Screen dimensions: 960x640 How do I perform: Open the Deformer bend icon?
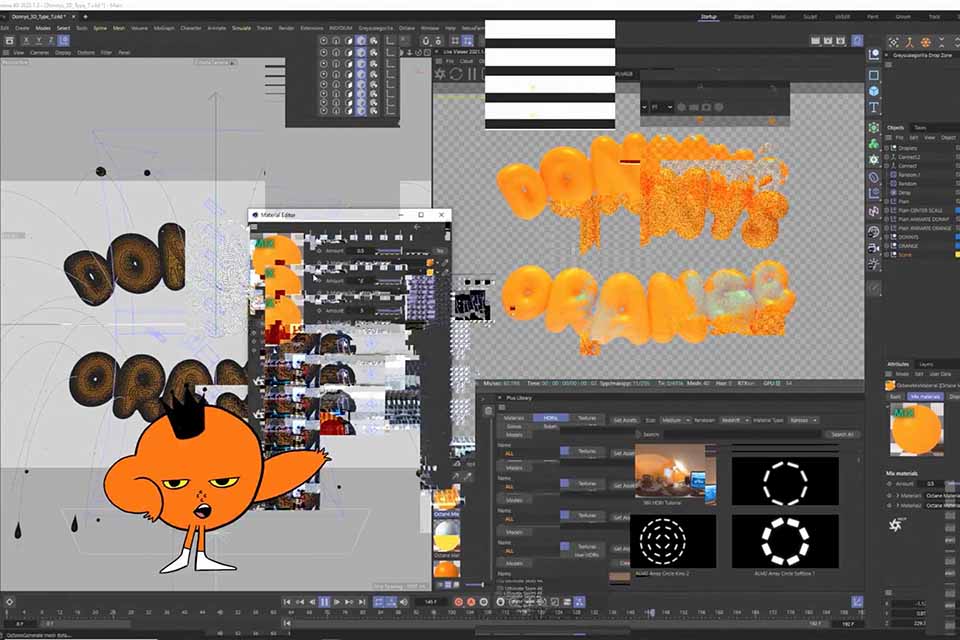[x=874, y=178]
